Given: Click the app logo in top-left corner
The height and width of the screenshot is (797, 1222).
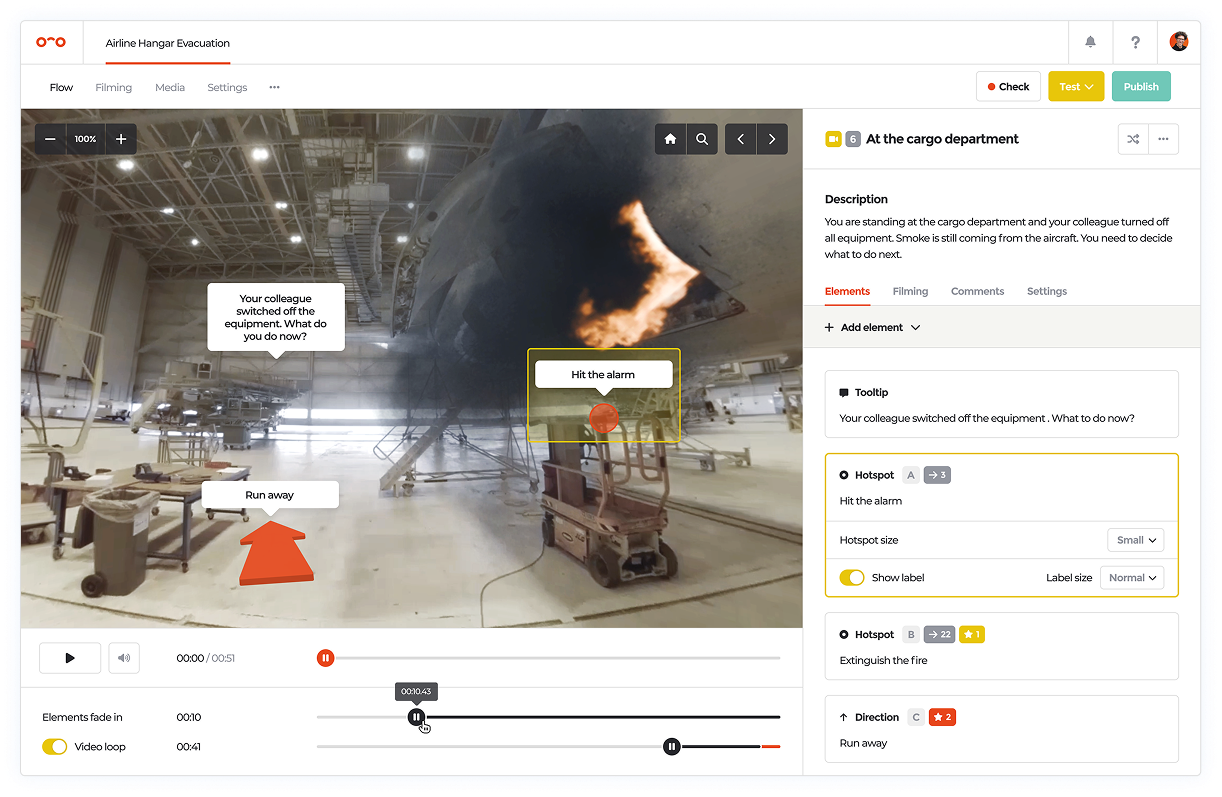Looking at the screenshot, I should pos(50,42).
